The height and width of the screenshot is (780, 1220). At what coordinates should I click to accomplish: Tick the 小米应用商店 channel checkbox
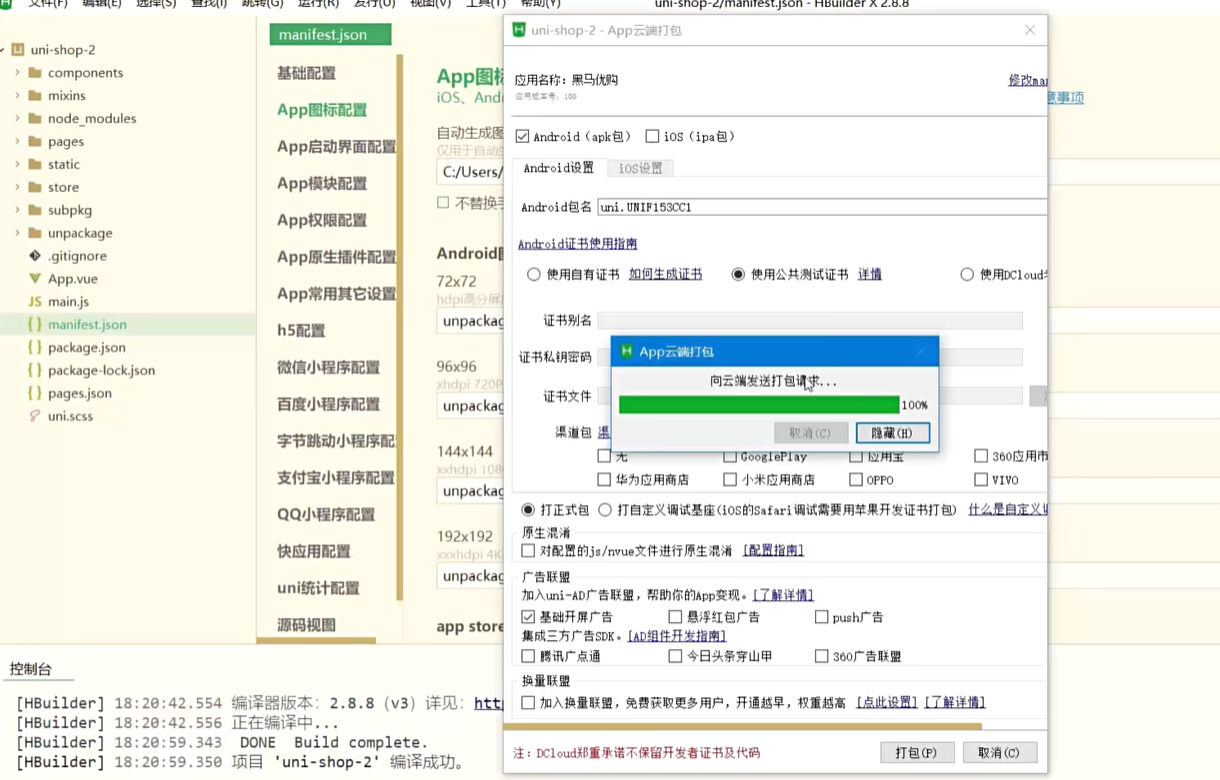730,480
